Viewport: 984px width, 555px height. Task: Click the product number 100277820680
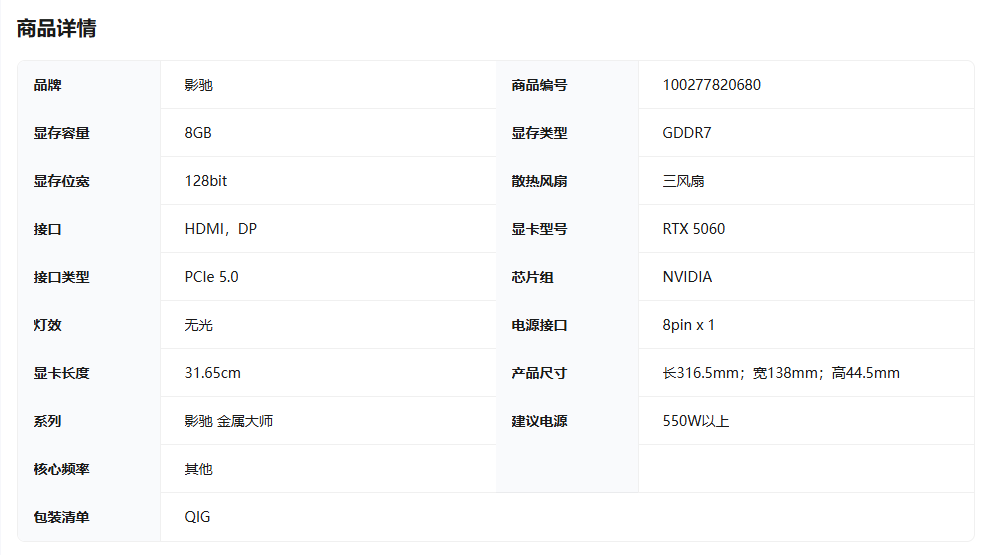[711, 85]
